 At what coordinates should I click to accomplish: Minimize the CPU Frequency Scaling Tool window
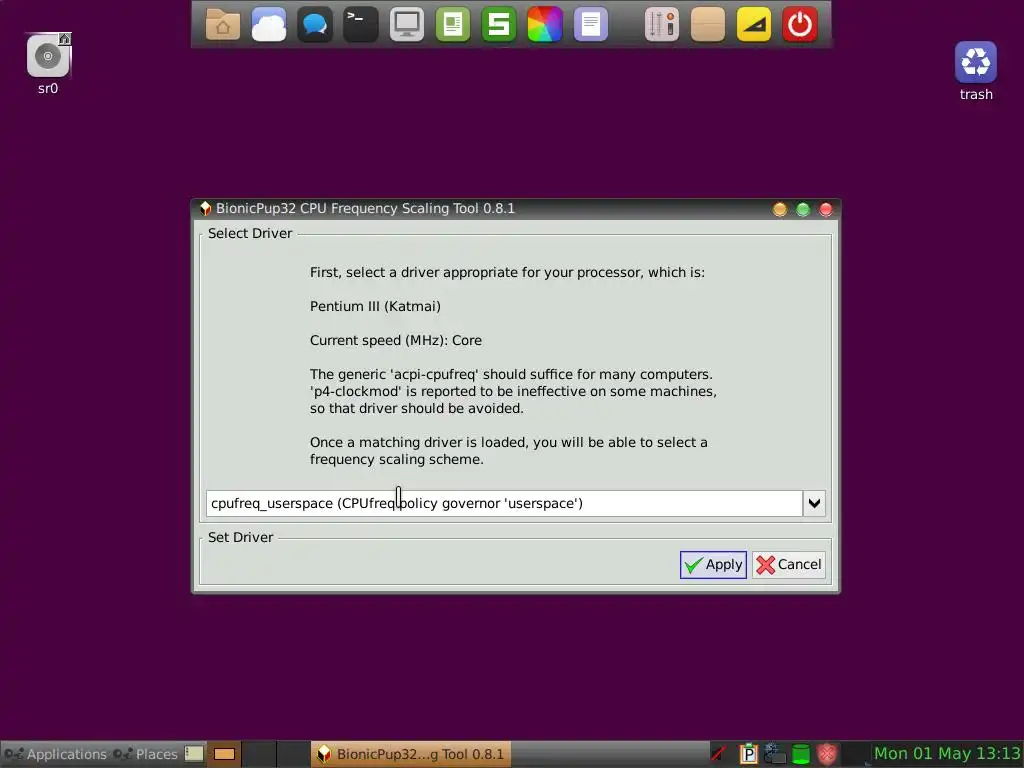pyautogui.click(x=780, y=209)
